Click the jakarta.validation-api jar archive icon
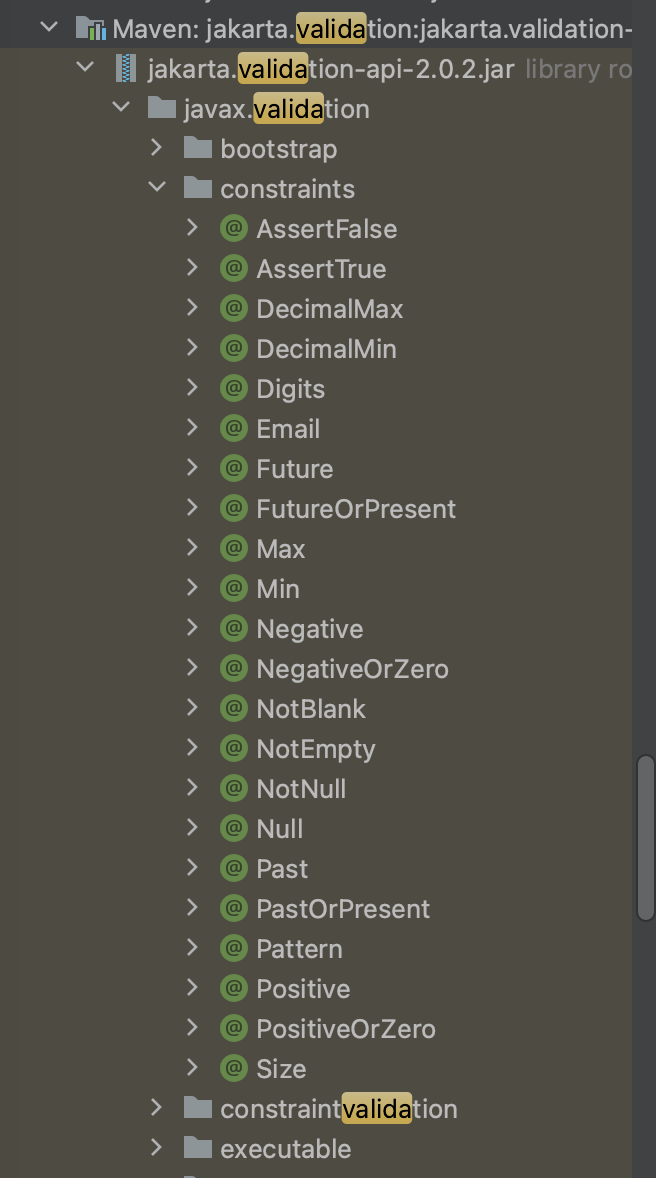The height and width of the screenshot is (1178, 656). (126, 69)
